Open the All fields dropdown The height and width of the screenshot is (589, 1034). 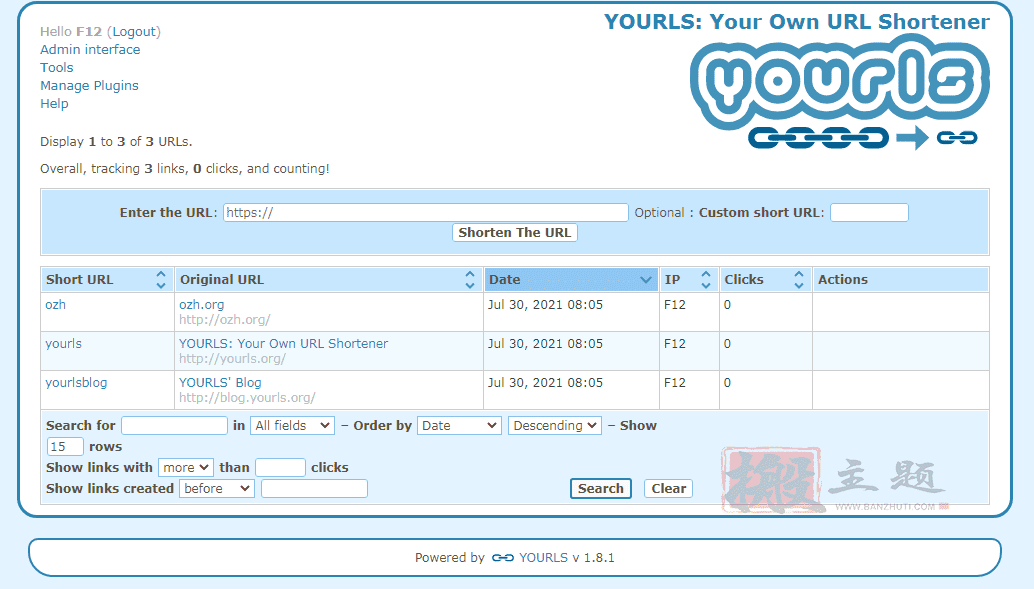pos(292,425)
